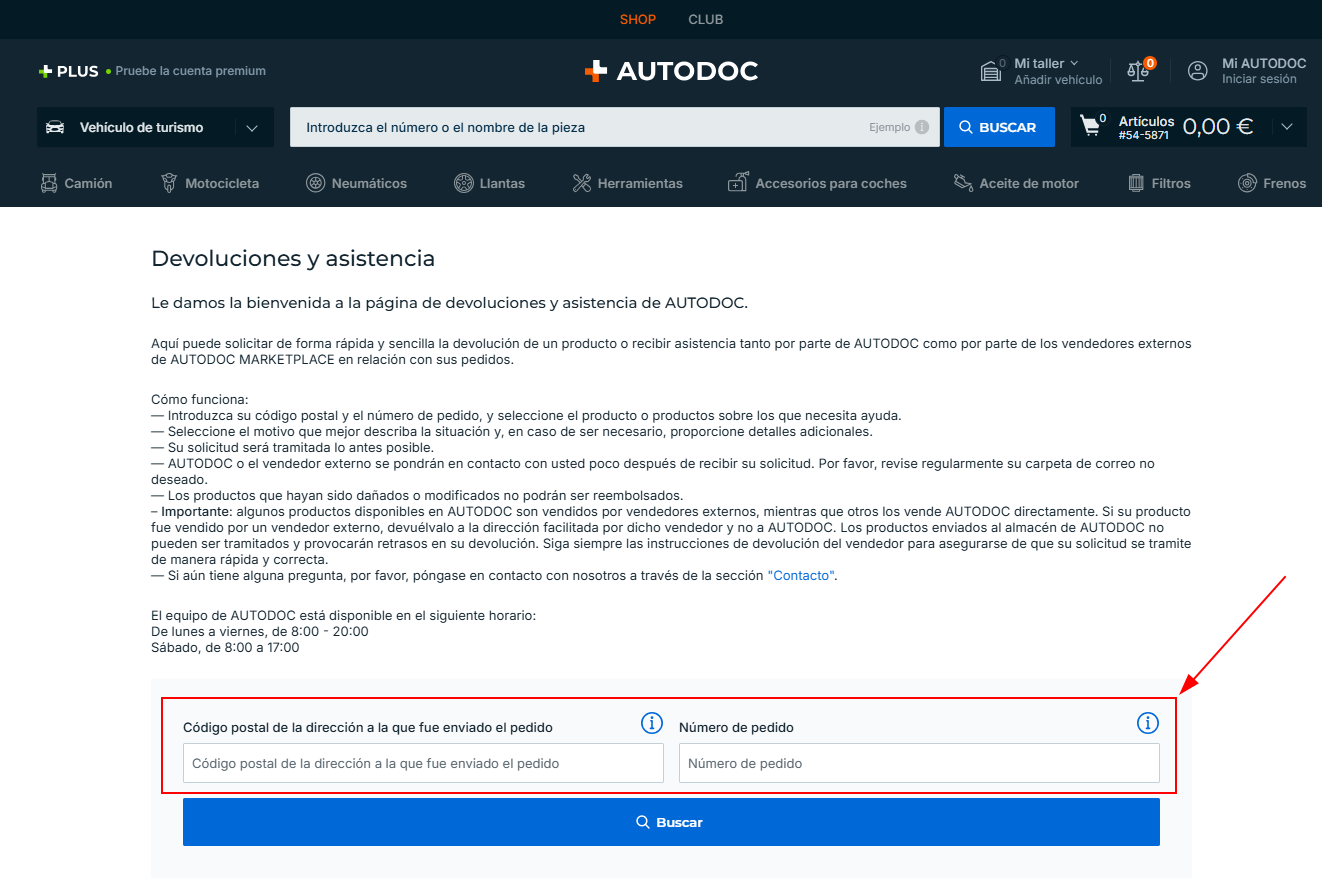This screenshot has height=894, width=1322.
Task: Click the oil can icon beside Aceite de motor
Action: coord(963,183)
